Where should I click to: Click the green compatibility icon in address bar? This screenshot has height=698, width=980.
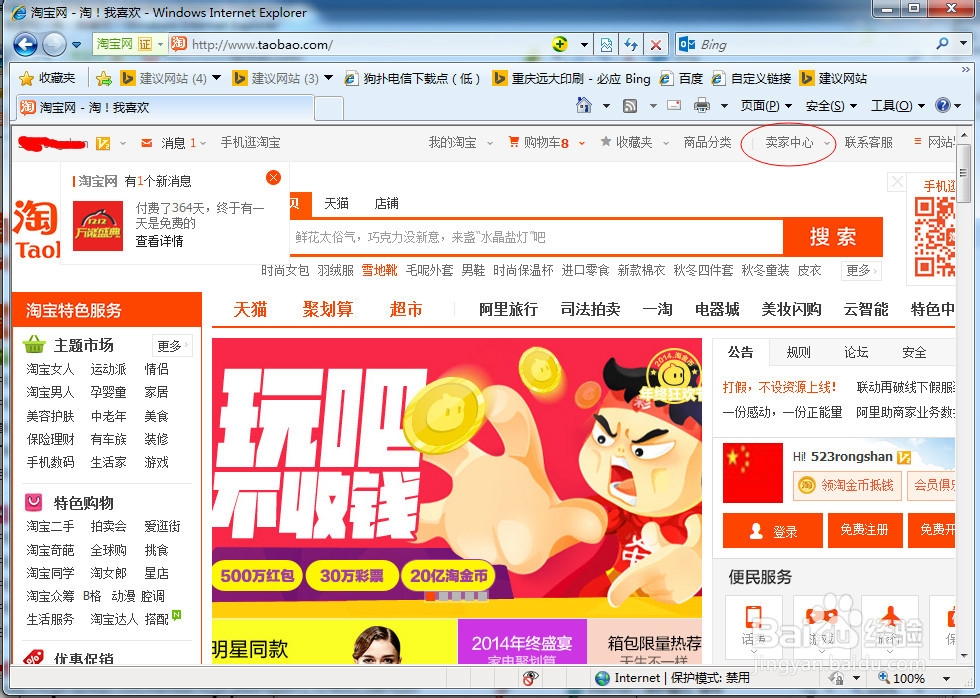560,44
